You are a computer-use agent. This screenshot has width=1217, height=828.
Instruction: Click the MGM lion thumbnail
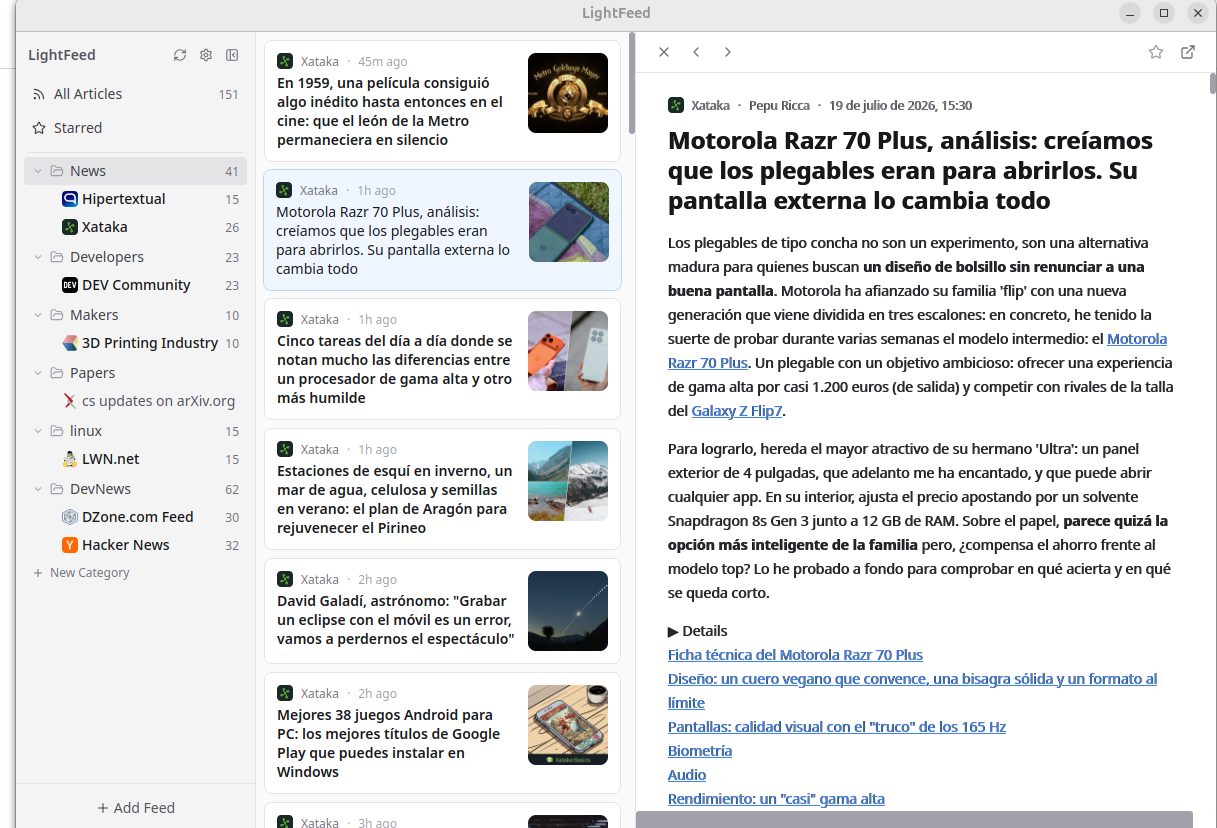click(x=568, y=93)
